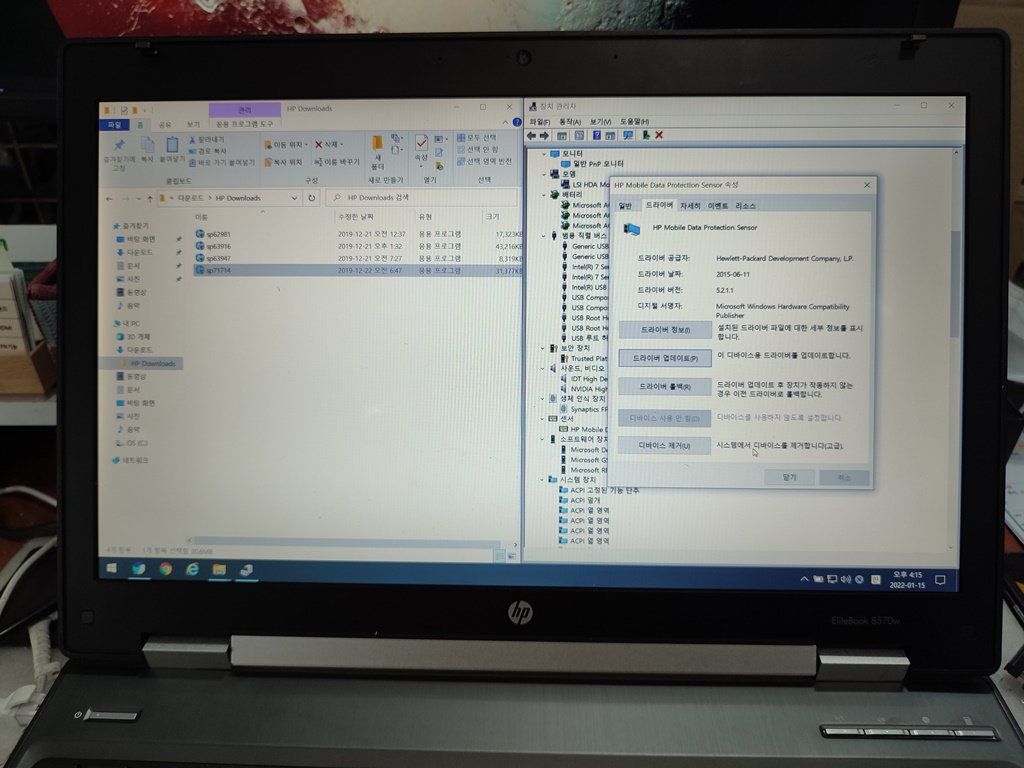The width and height of the screenshot is (1024, 768).
Task: Open recent locations dropdown arrow
Action: [138, 199]
